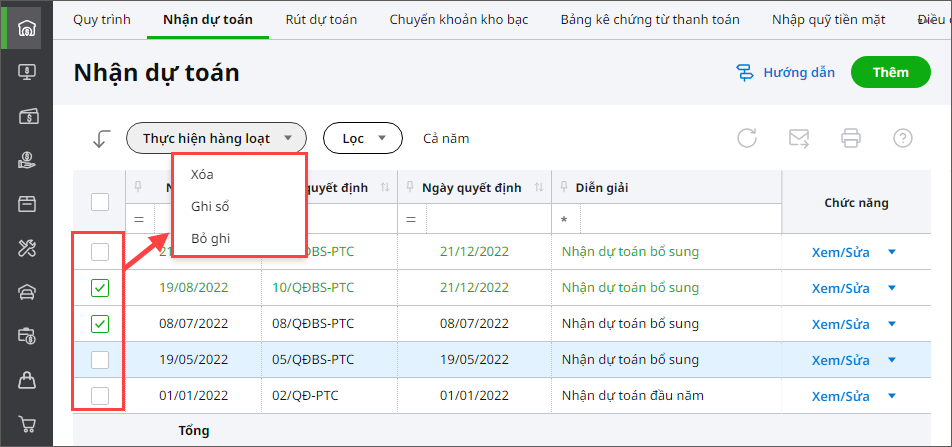
Task: Switch to the Quy trình tab
Action: tap(102, 20)
